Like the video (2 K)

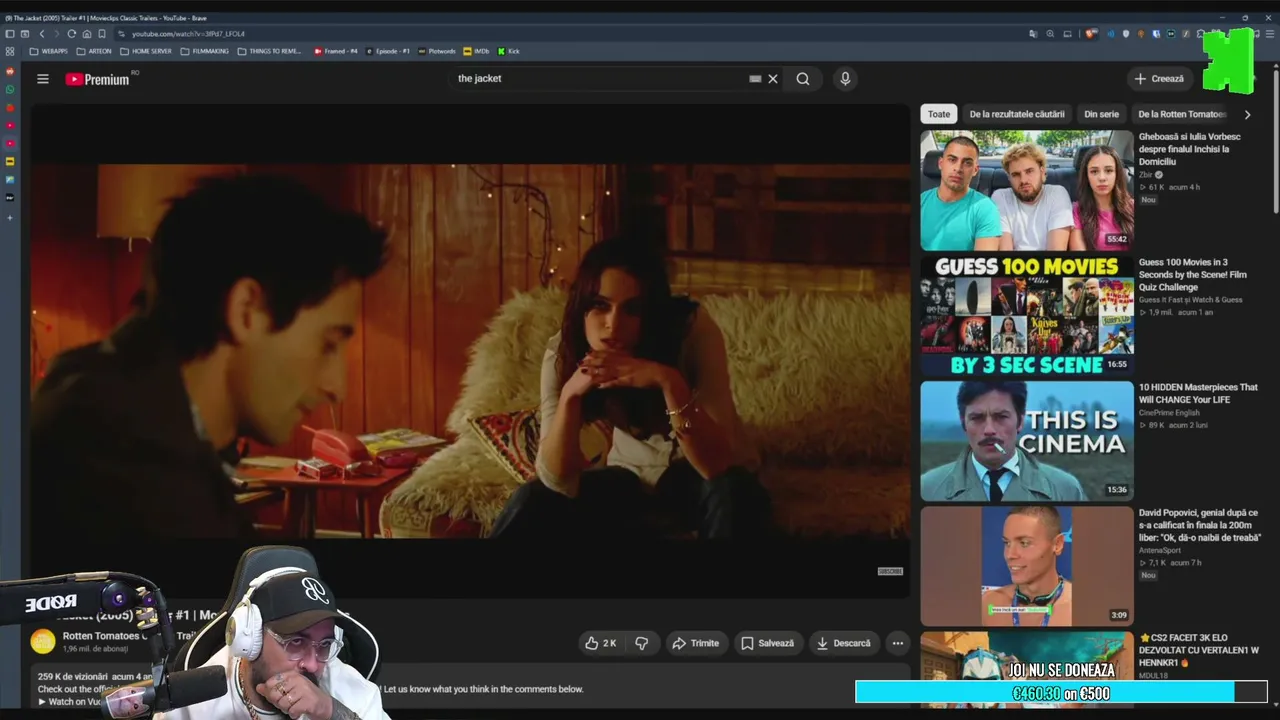[x=601, y=643]
